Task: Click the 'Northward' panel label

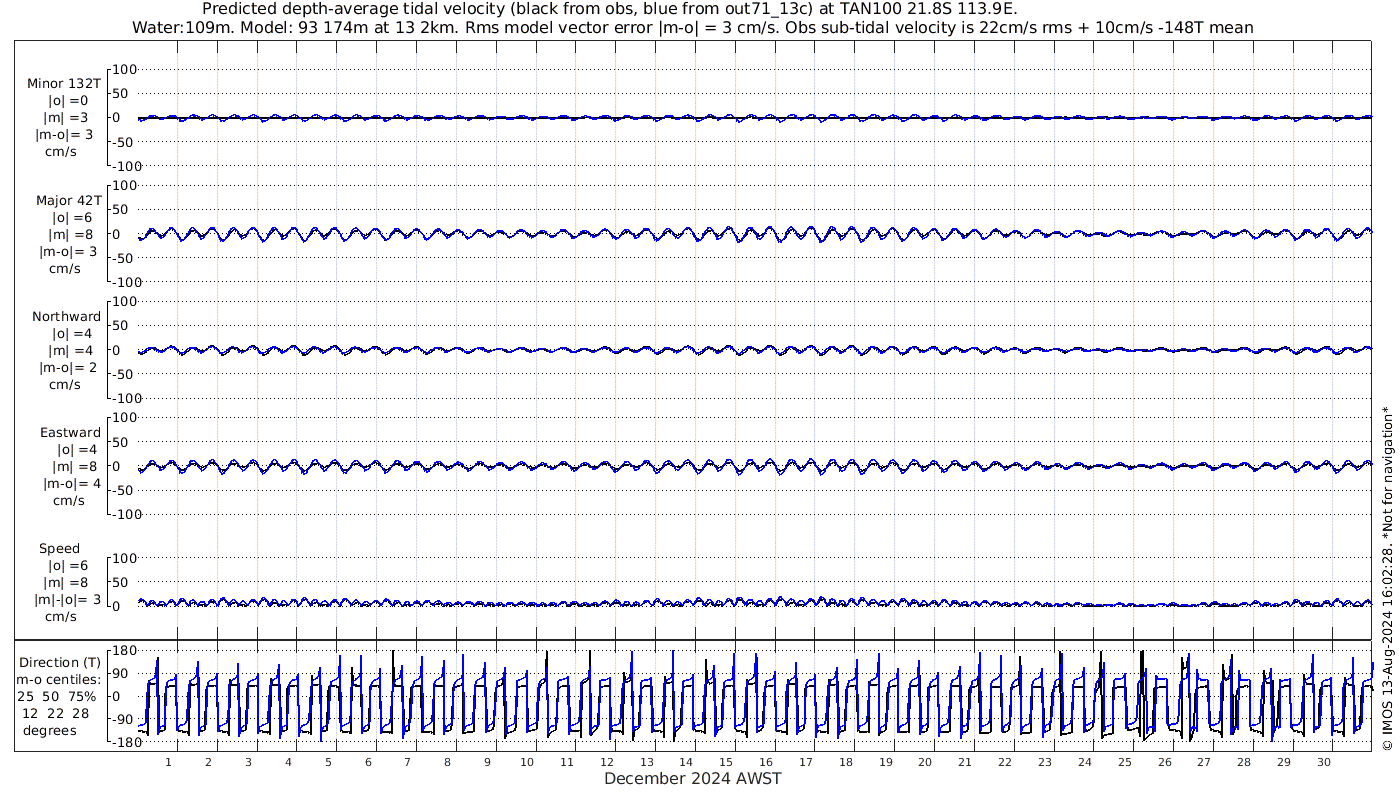Action: coord(66,316)
